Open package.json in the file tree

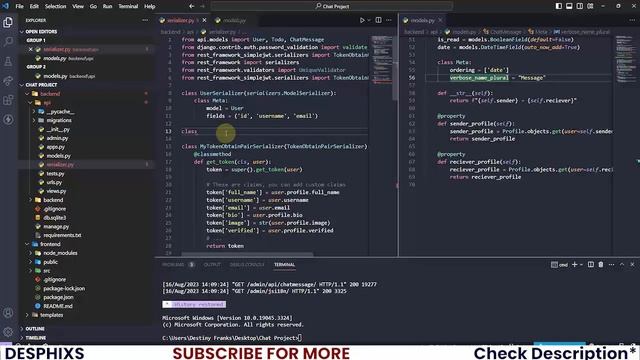pyautogui.click(x=58, y=297)
